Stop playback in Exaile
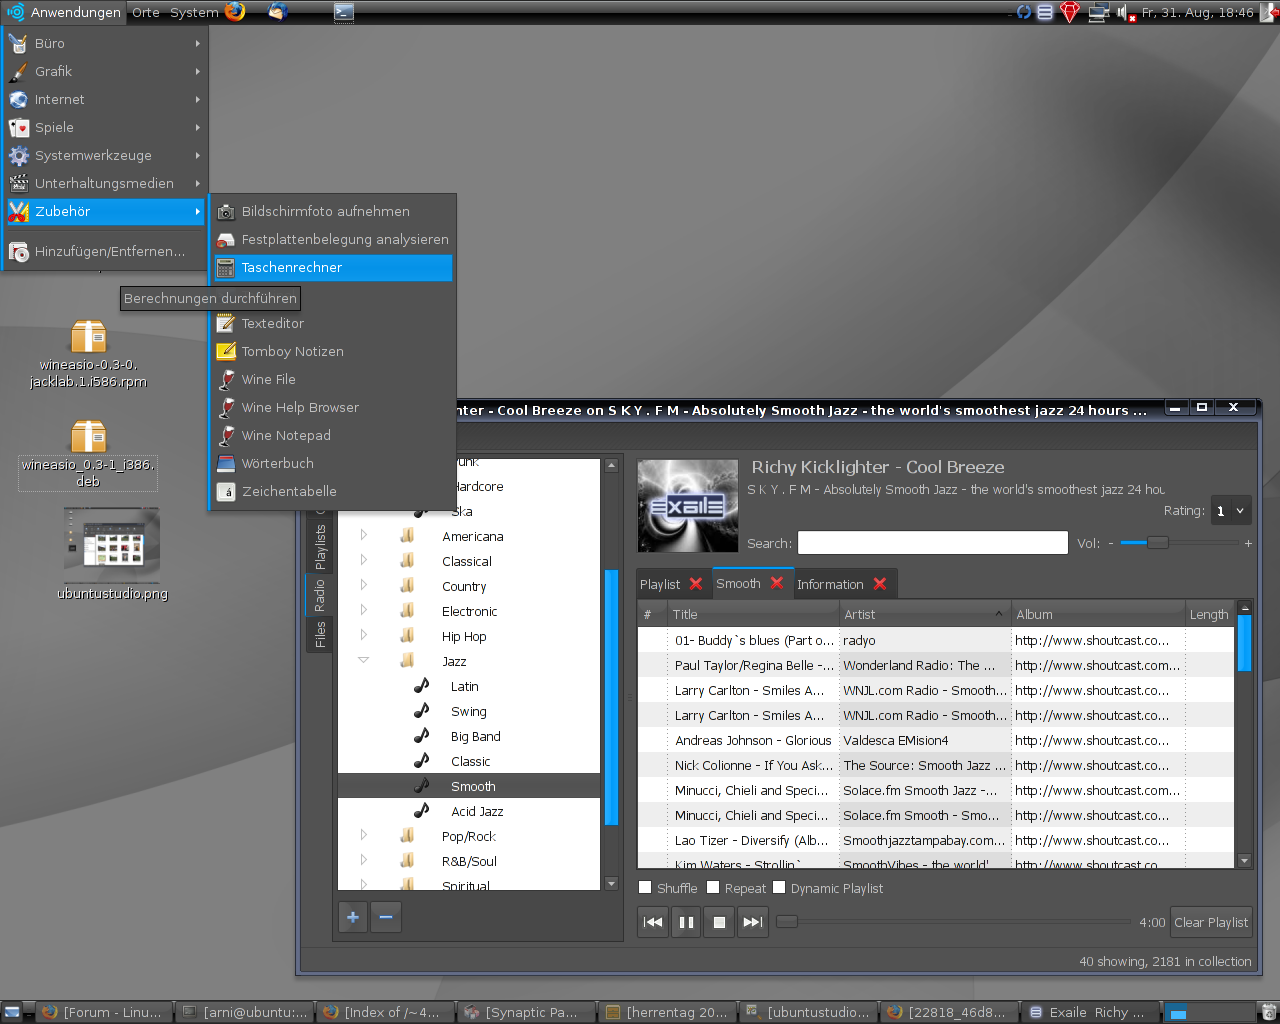1280x1024 pixels. (719, 922)
